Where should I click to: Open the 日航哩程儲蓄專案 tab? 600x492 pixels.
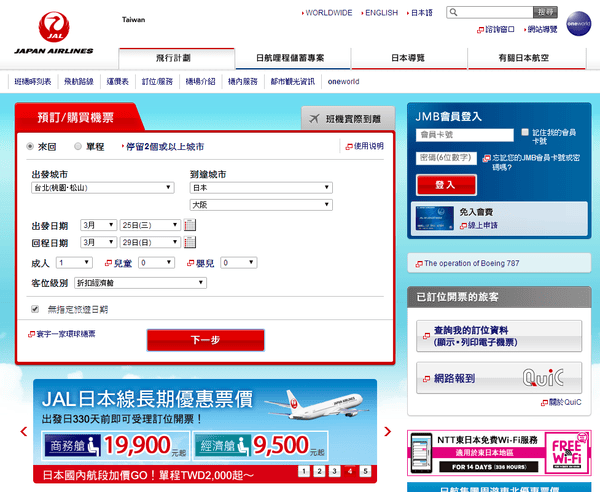coord(293,58)
